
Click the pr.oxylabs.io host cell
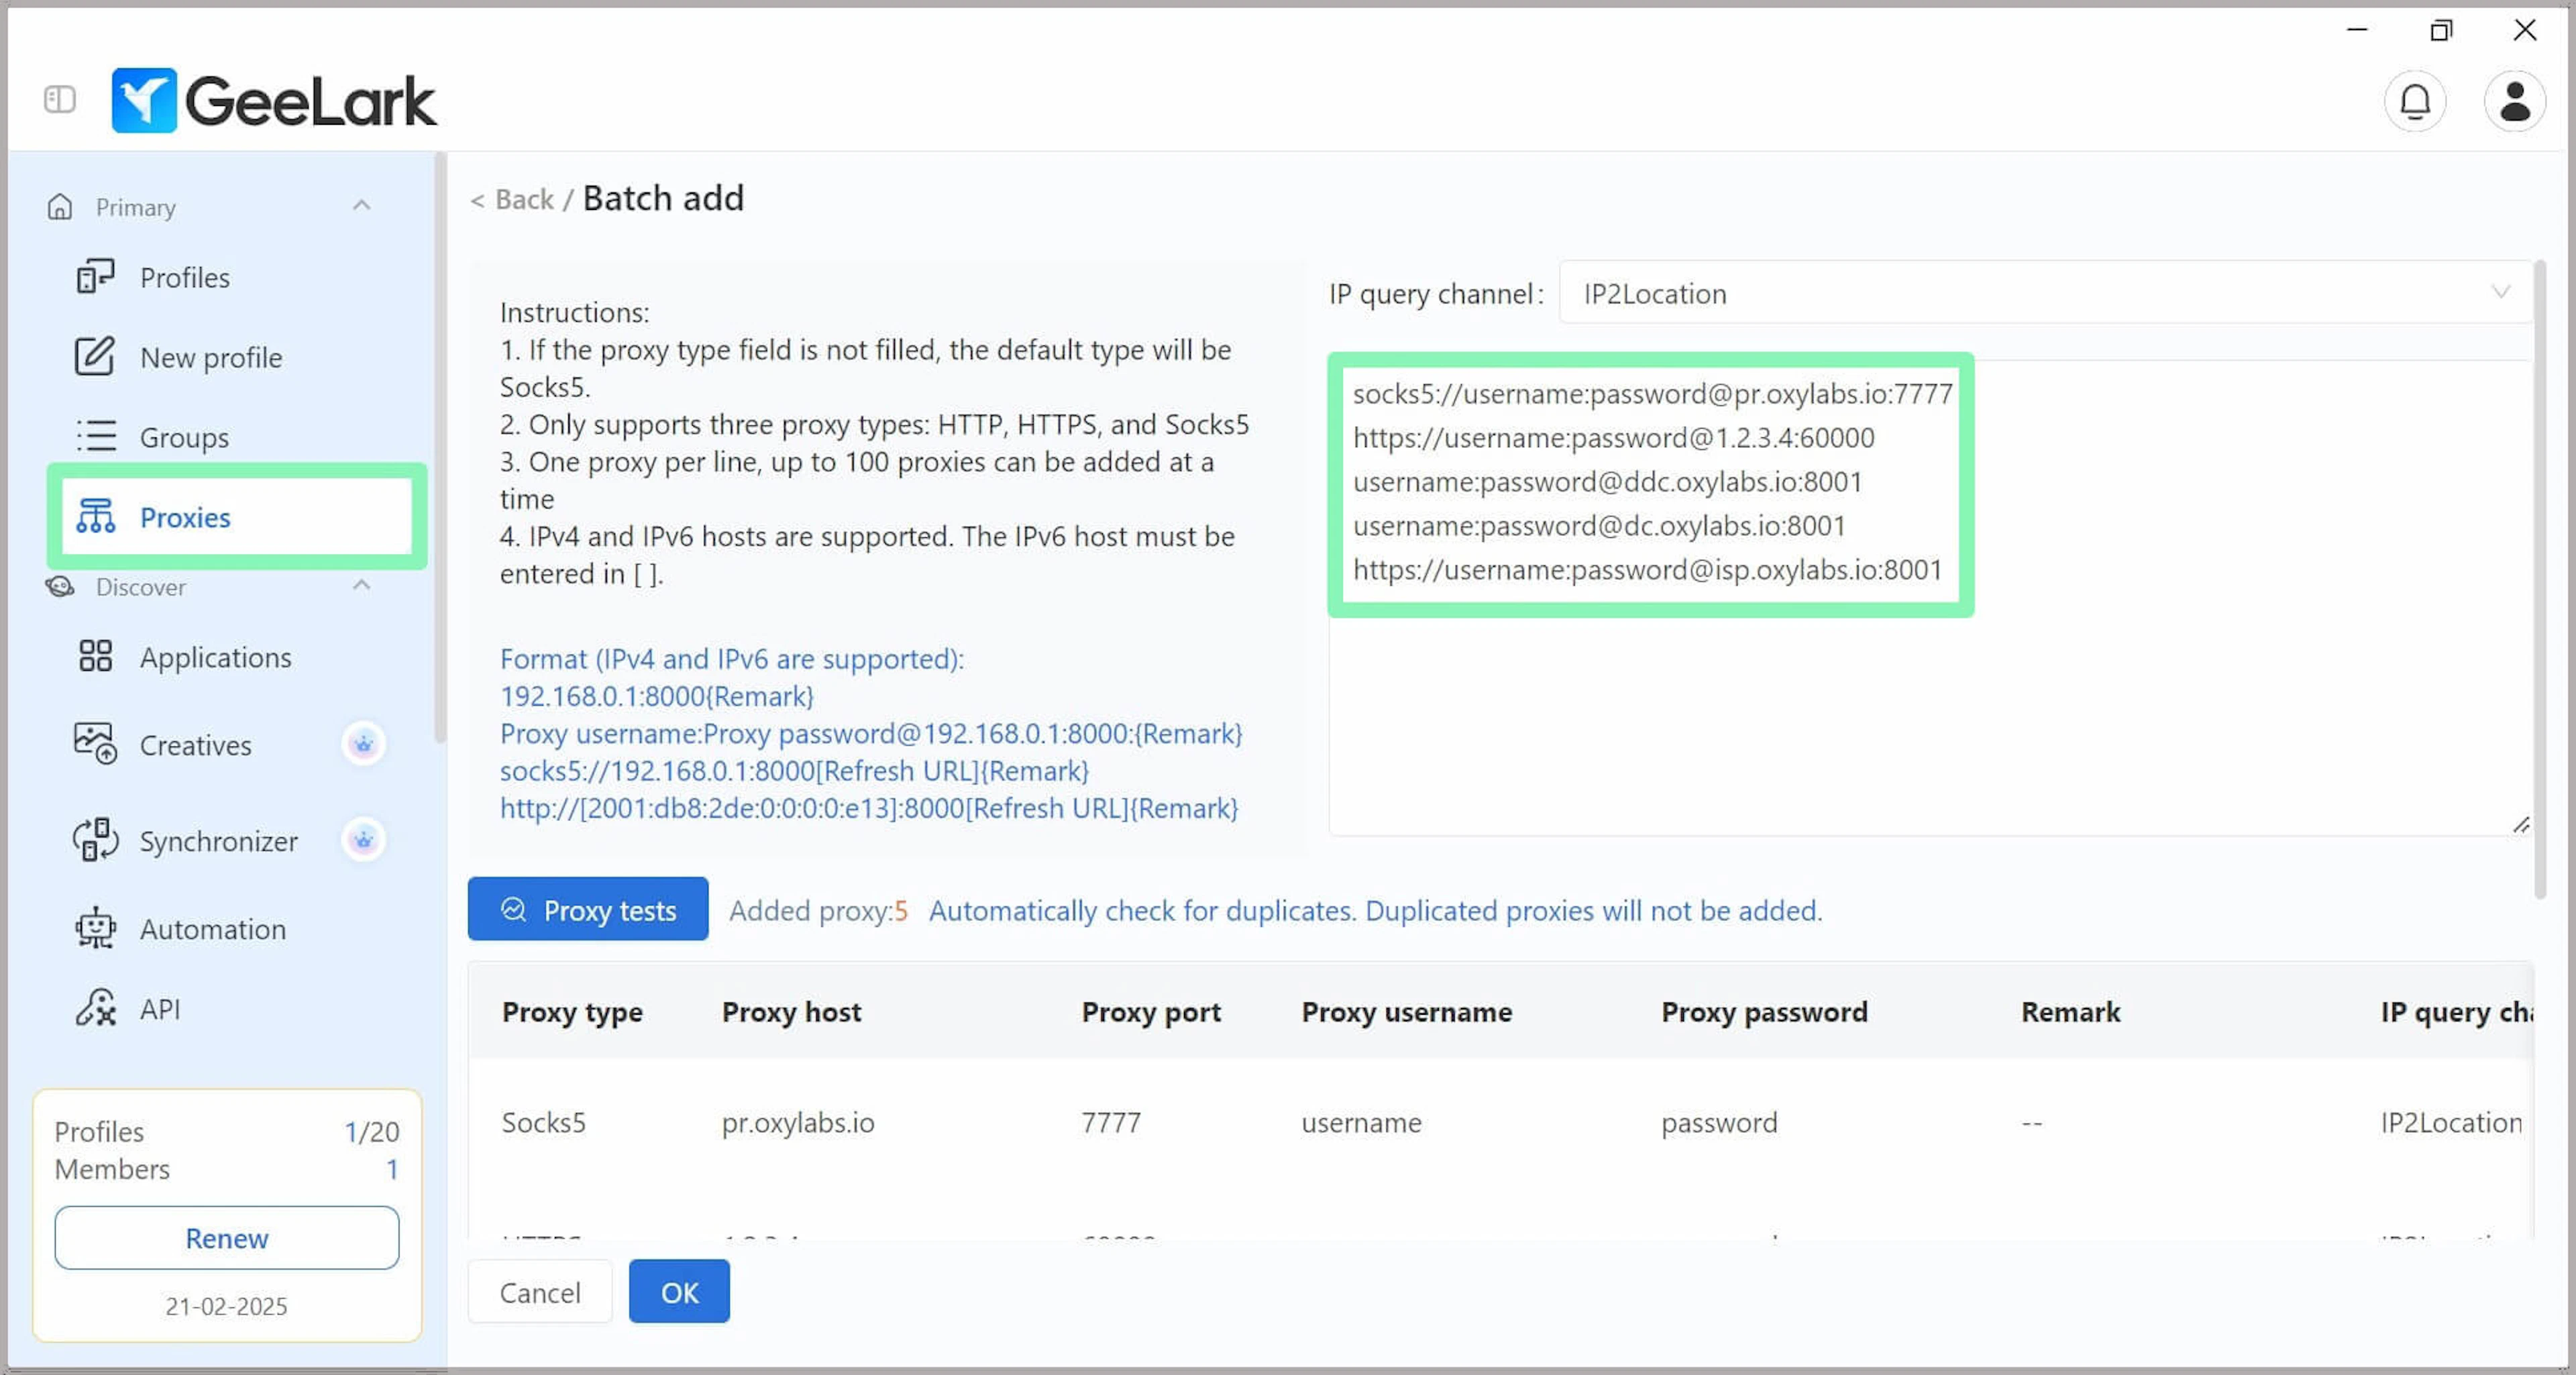798,1122
